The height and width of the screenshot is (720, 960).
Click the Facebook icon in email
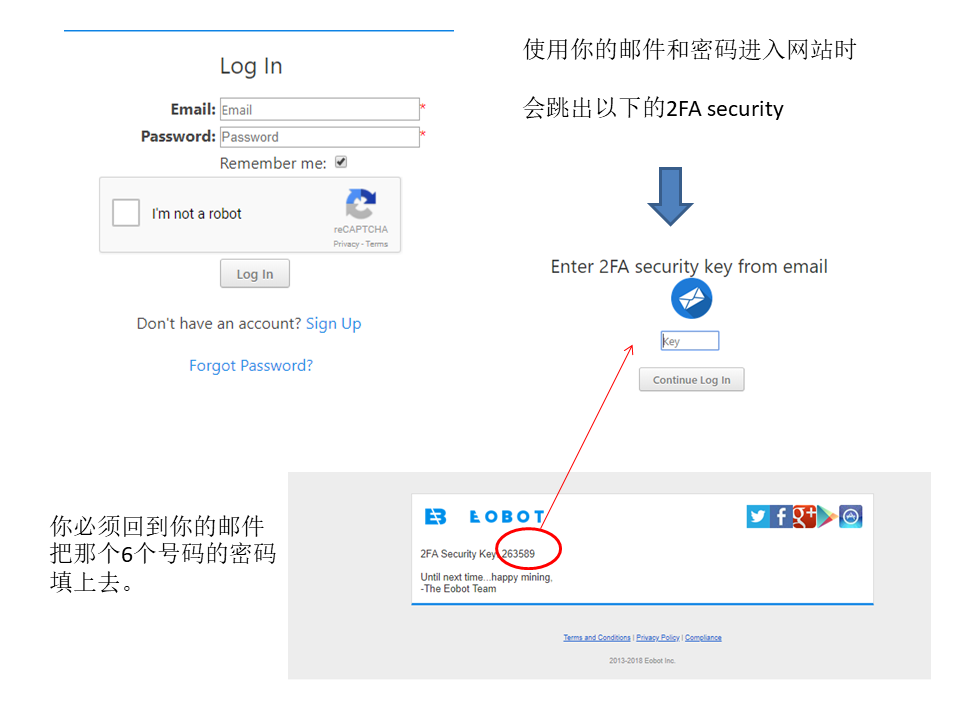[x=781, y=517]
